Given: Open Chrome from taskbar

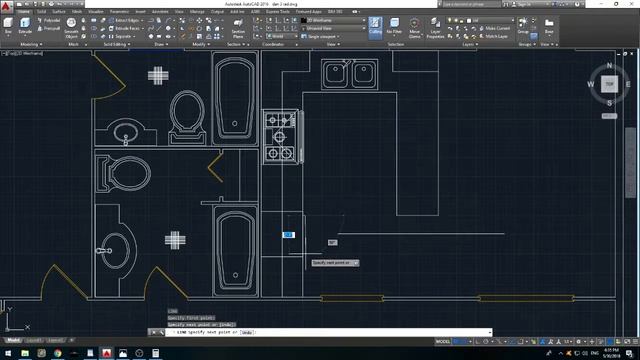Looking at the screenshot, I should click(x=58, y=353).
